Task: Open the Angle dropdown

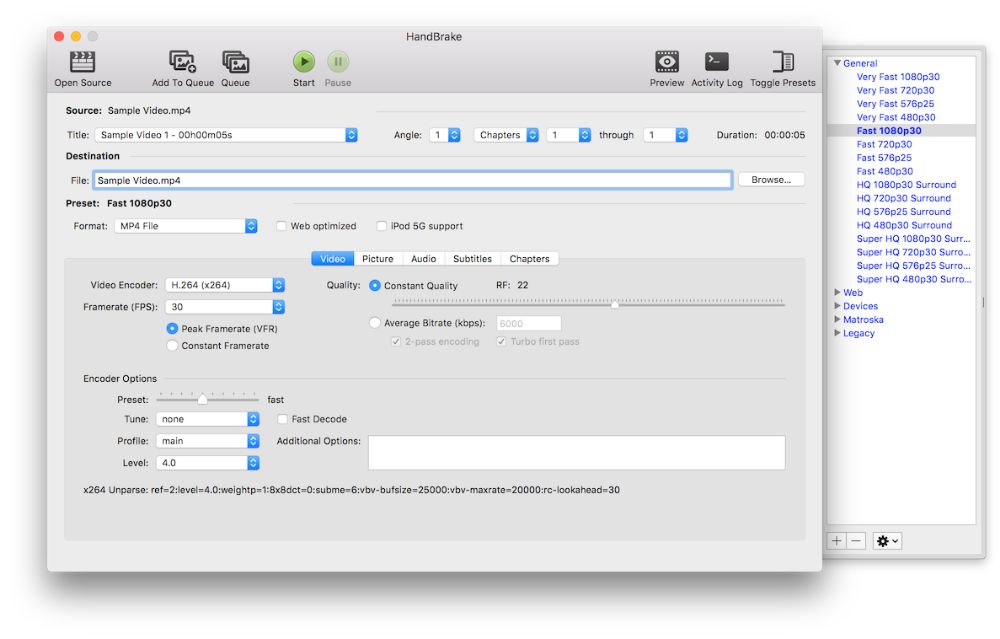Action: coord(445,135)
